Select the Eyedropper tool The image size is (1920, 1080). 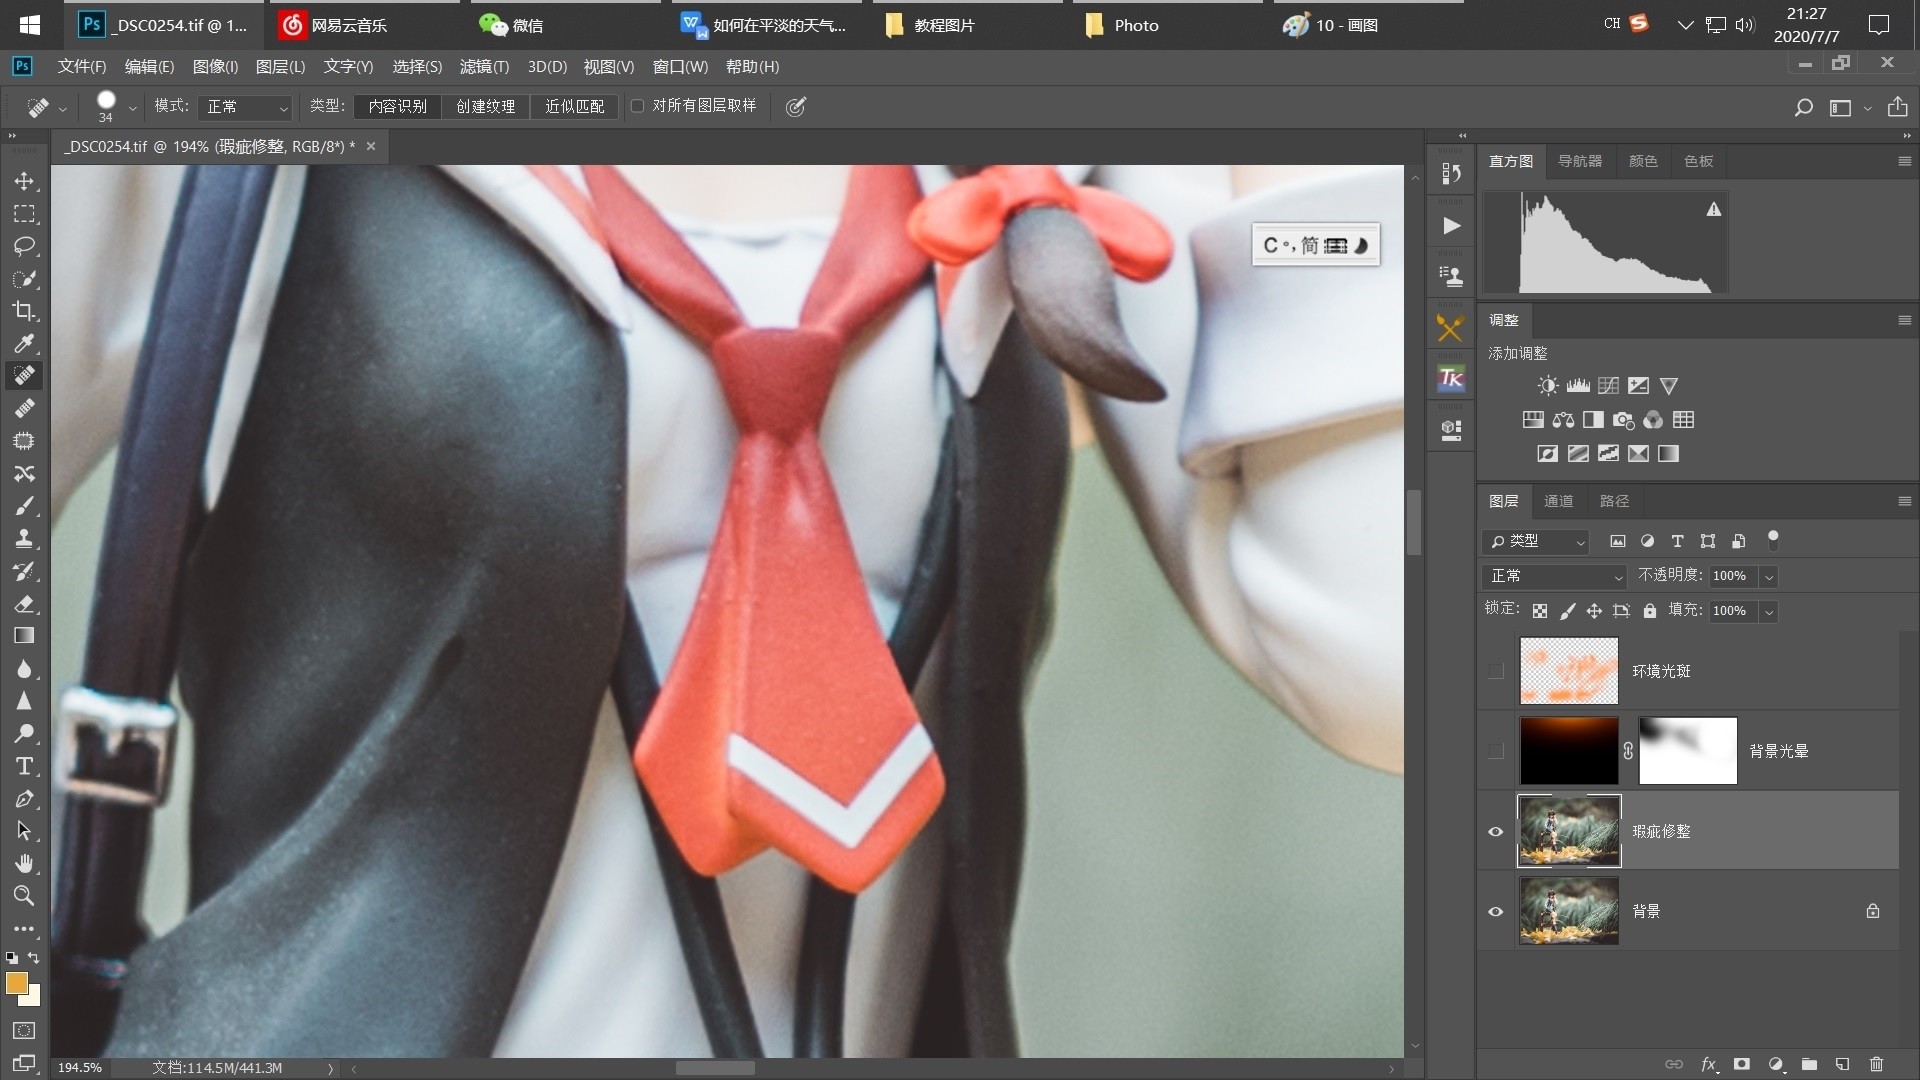[24, 343]
